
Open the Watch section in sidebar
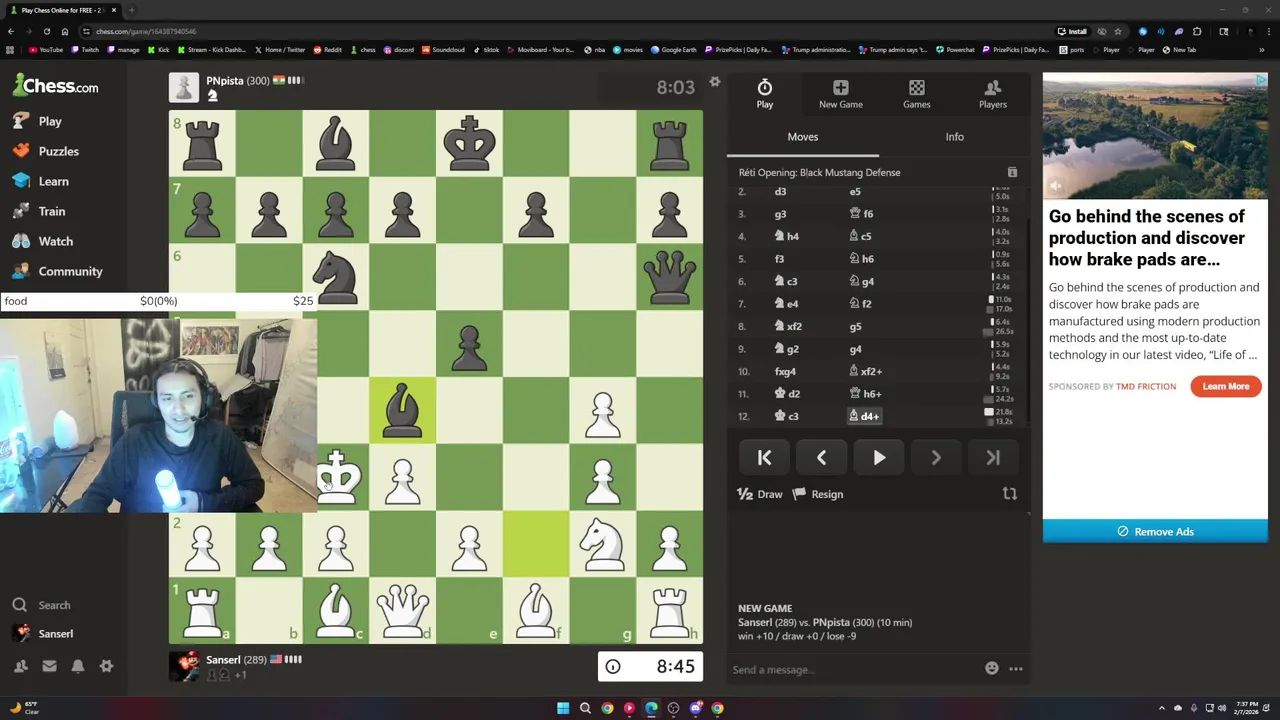(43, 241)
